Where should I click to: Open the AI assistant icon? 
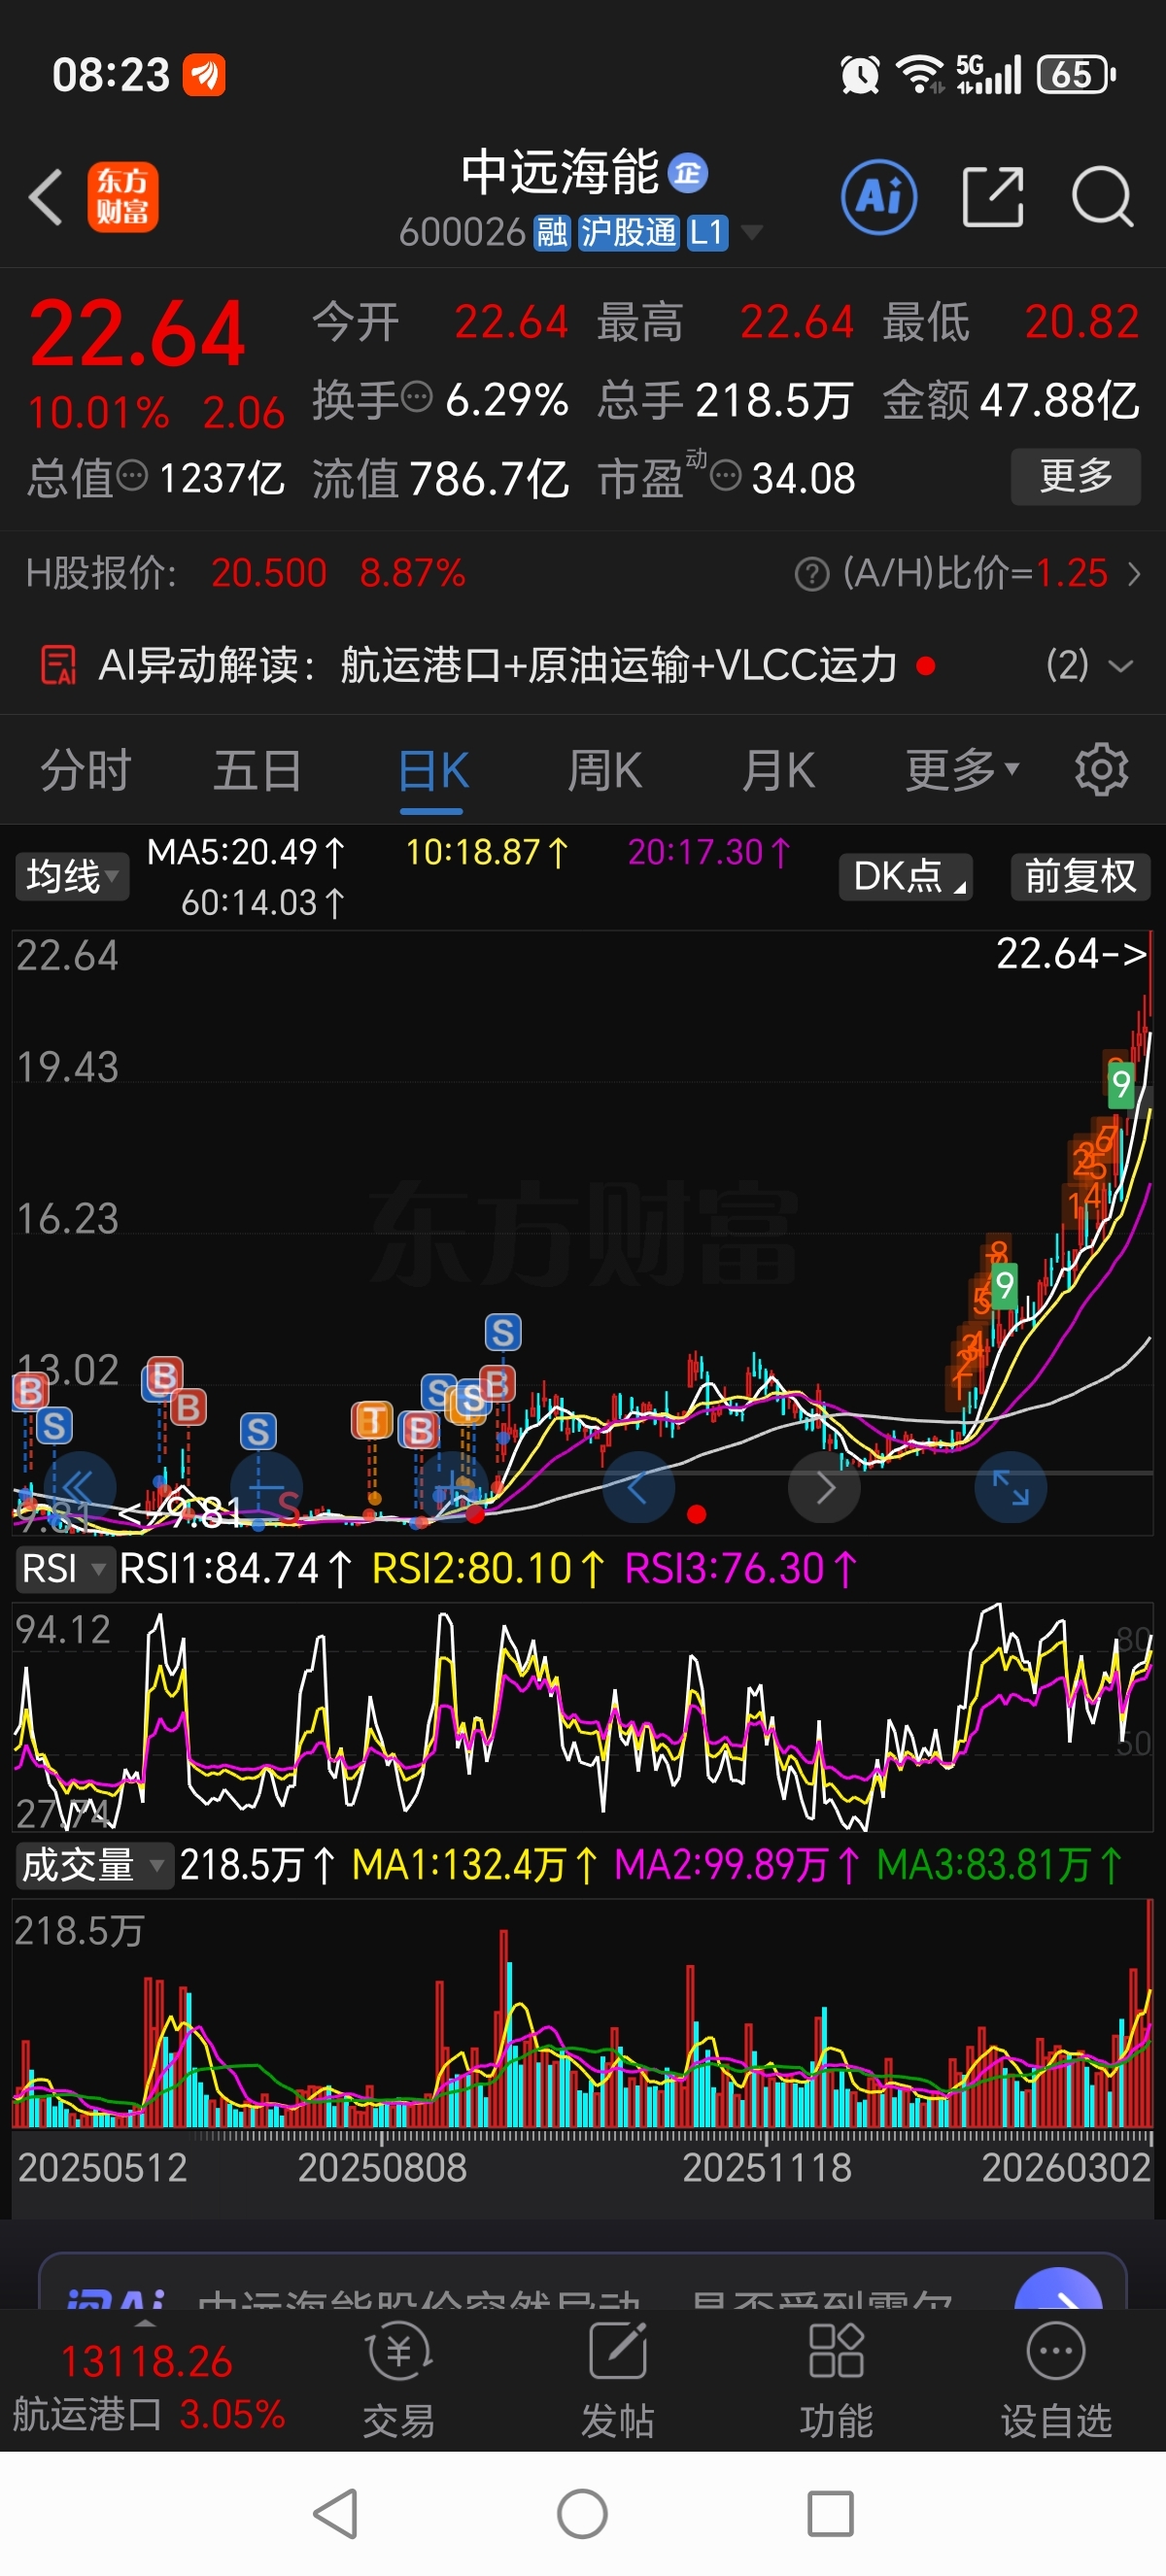879,197
